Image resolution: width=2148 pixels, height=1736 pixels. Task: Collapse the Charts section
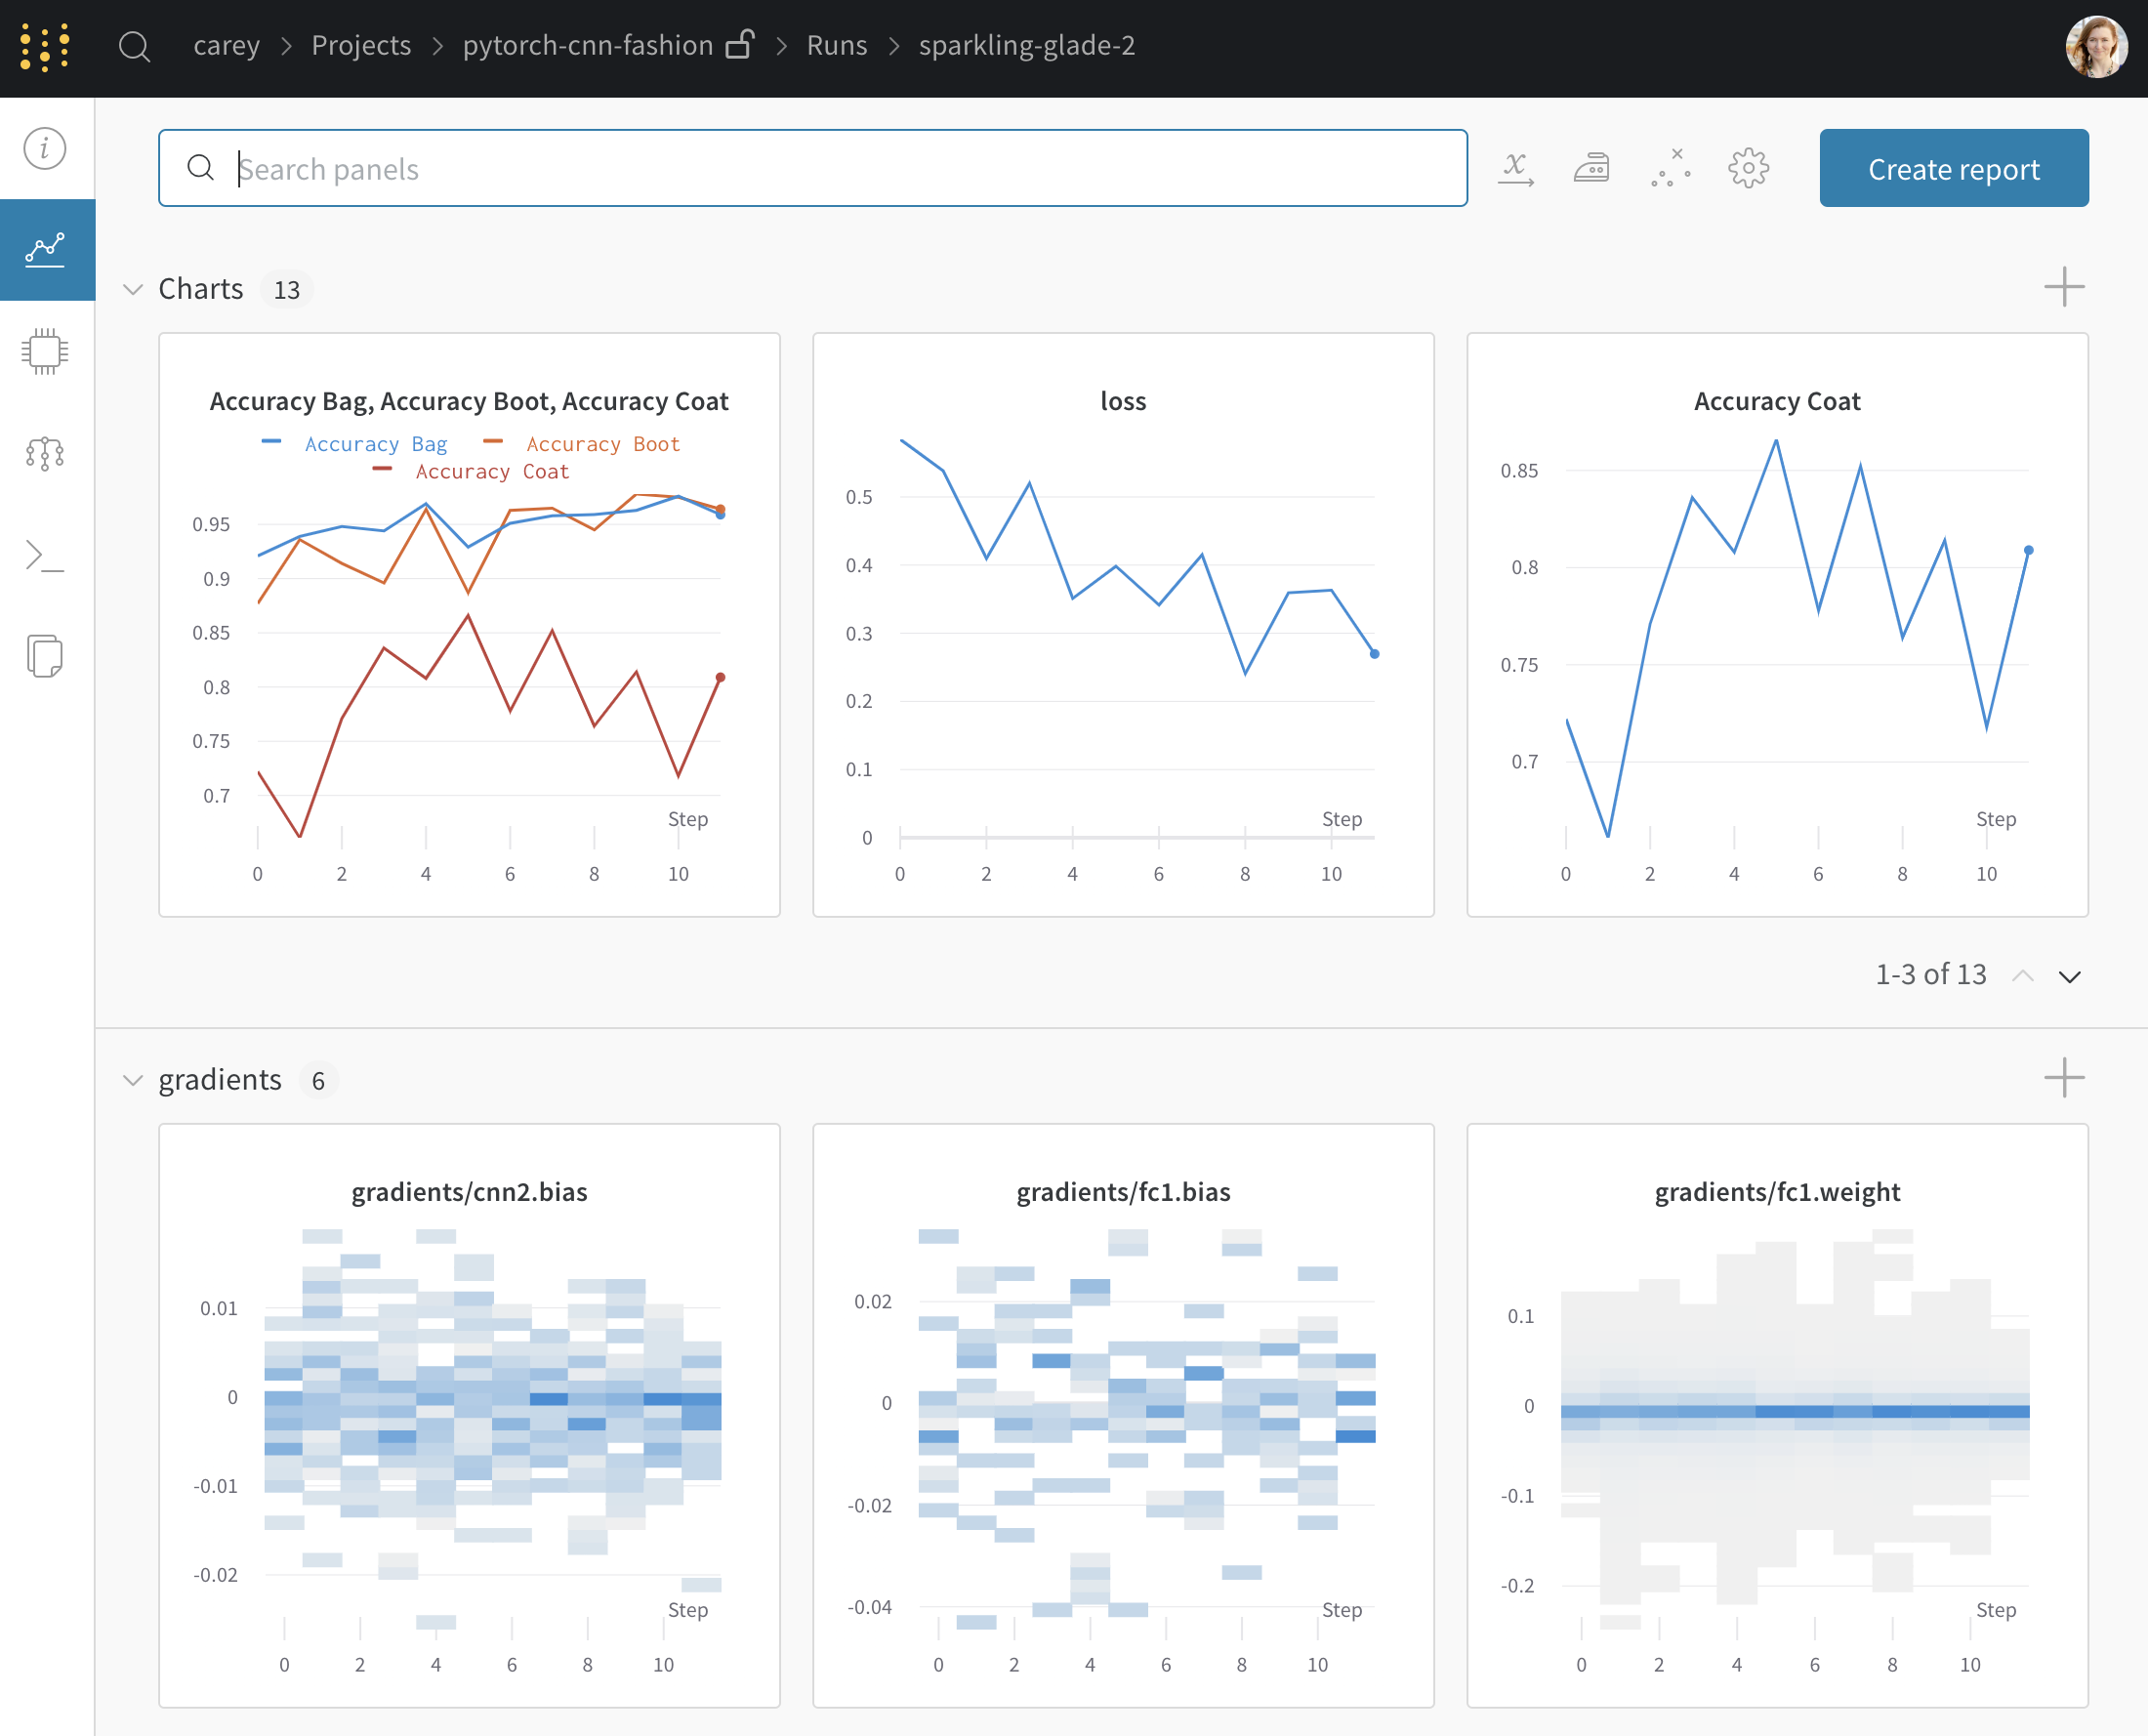(133, 290)
